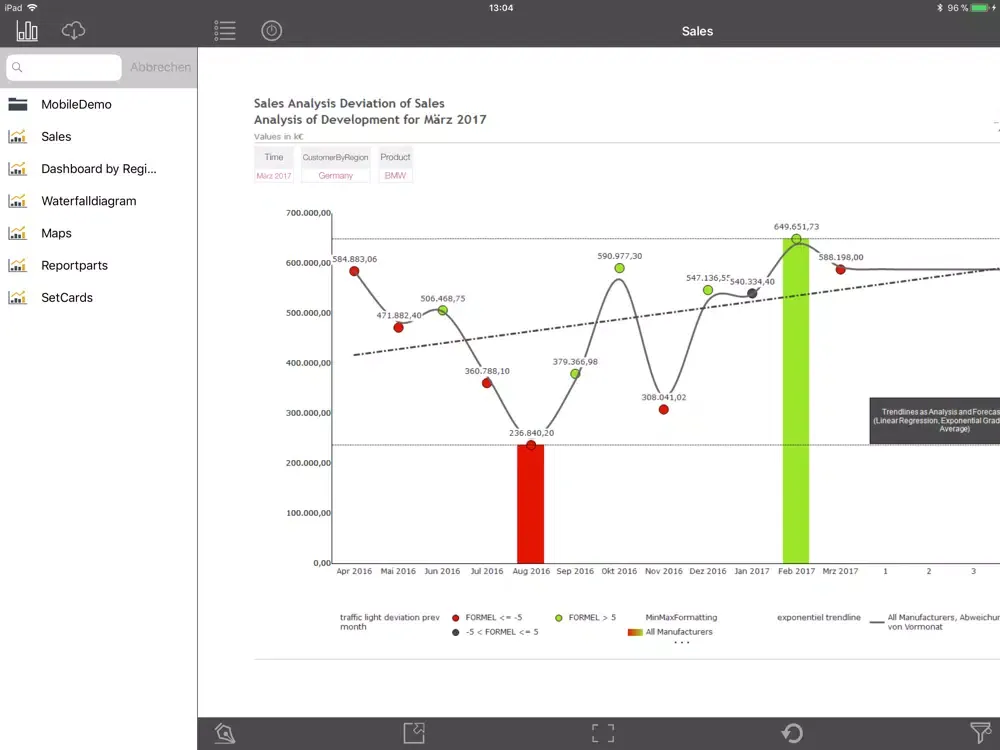This screenshot has height=750, width=1000.
Task: Select the green Feb 2017 maximum bar
Action: 796,401
